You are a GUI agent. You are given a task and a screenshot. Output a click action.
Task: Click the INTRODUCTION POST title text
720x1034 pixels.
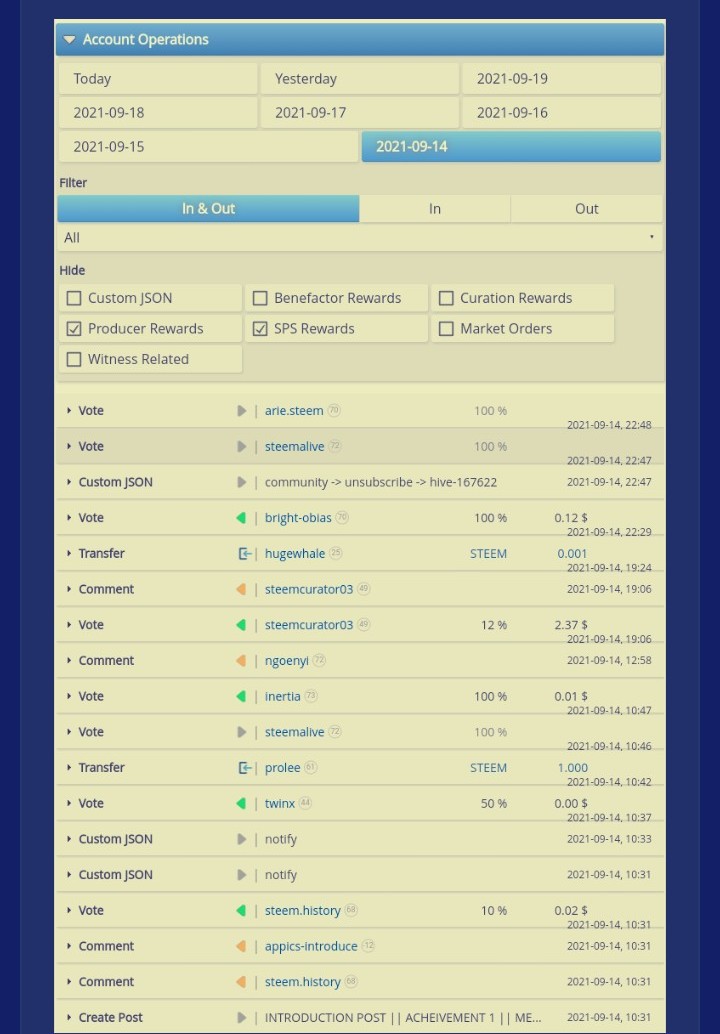pos(403,1018)
